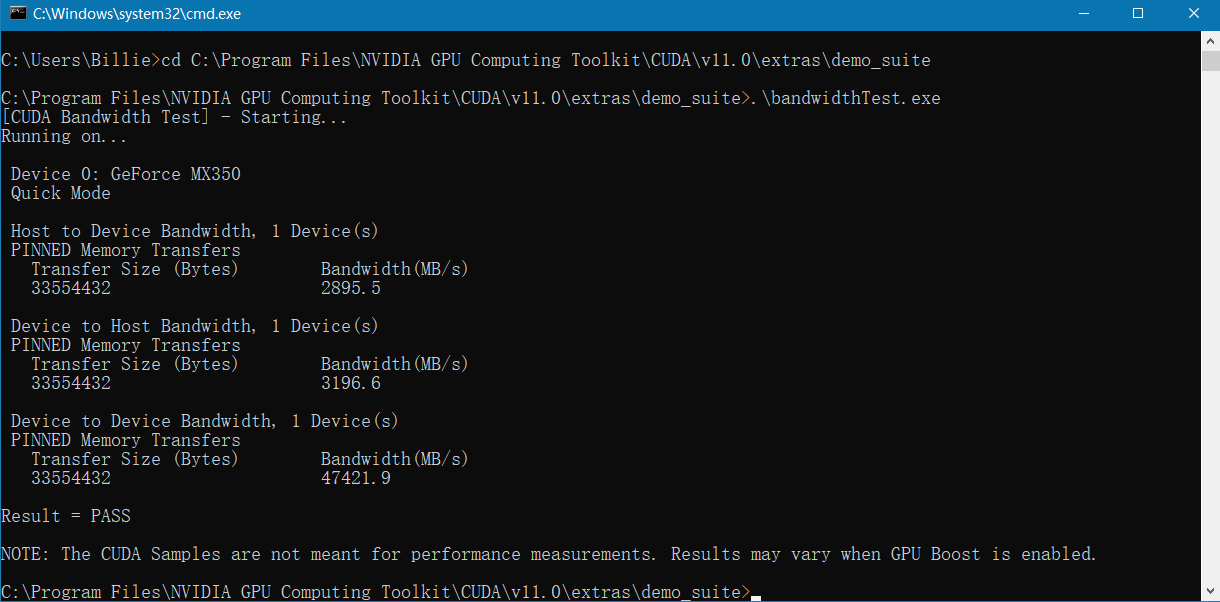This screenshot has height=602, width=1220.
Task: Click the 47421.9 bandwidth value
Action: tap(355, 478)
